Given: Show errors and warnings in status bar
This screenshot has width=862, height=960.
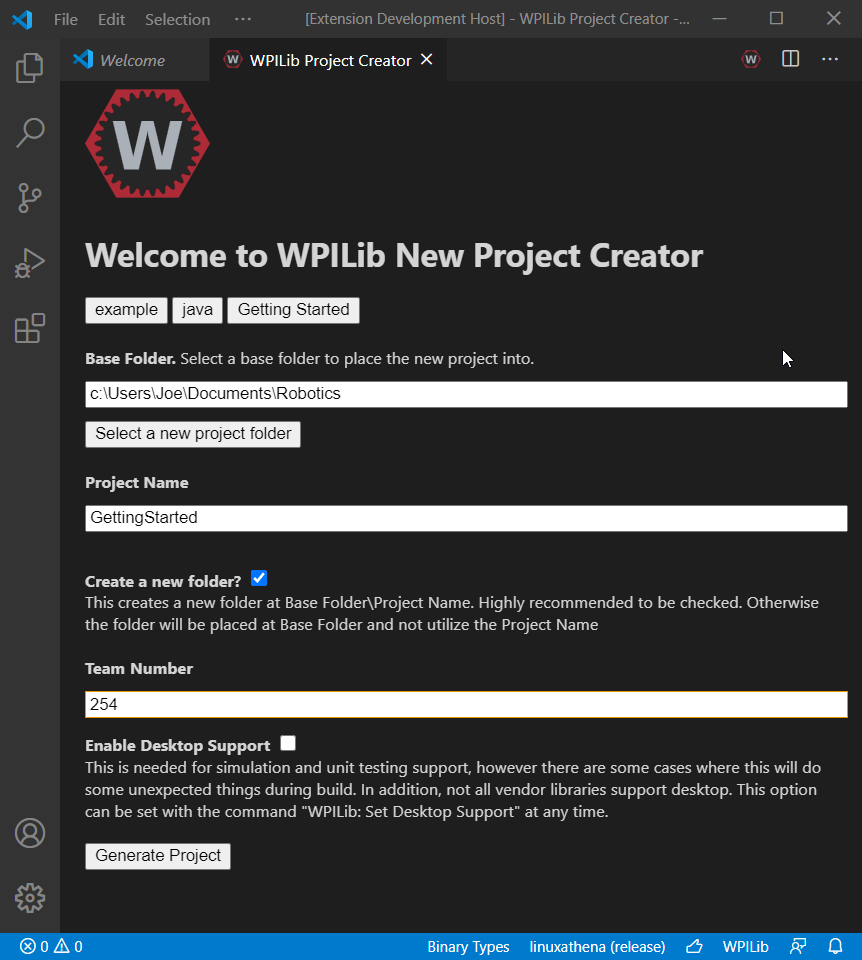Looking at the screenshot, I should tap(51, 947).
